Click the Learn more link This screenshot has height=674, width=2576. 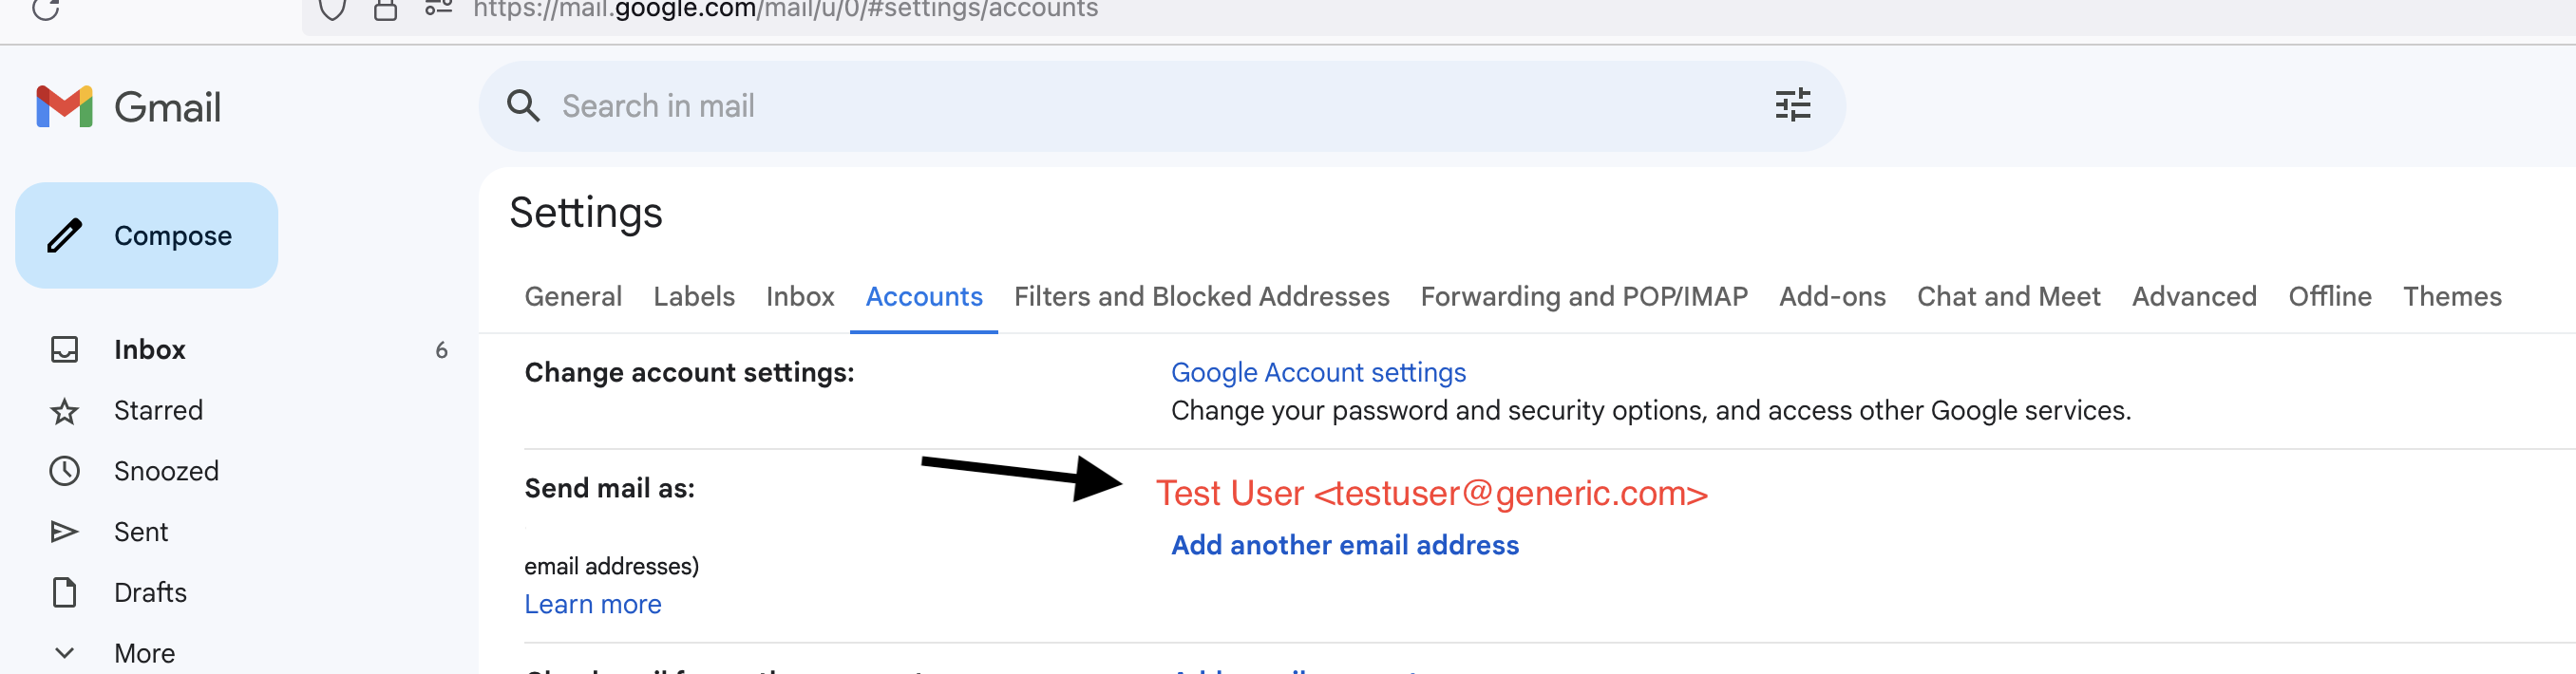(x=592, y=605)
